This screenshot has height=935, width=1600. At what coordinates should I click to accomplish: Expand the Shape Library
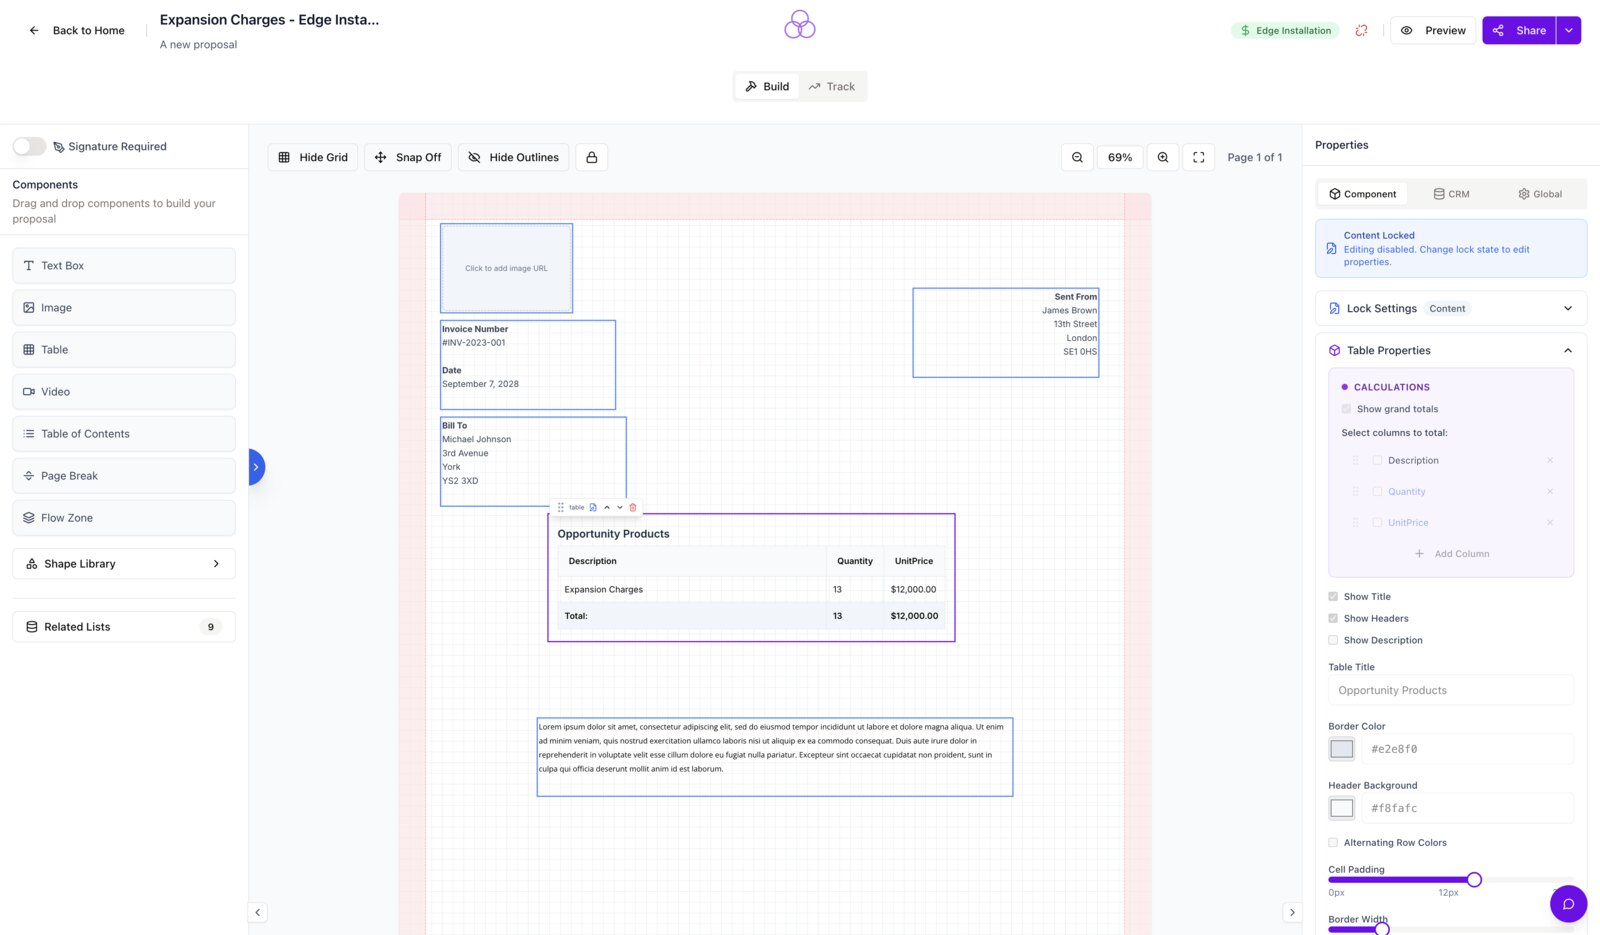tap(124, 564)
